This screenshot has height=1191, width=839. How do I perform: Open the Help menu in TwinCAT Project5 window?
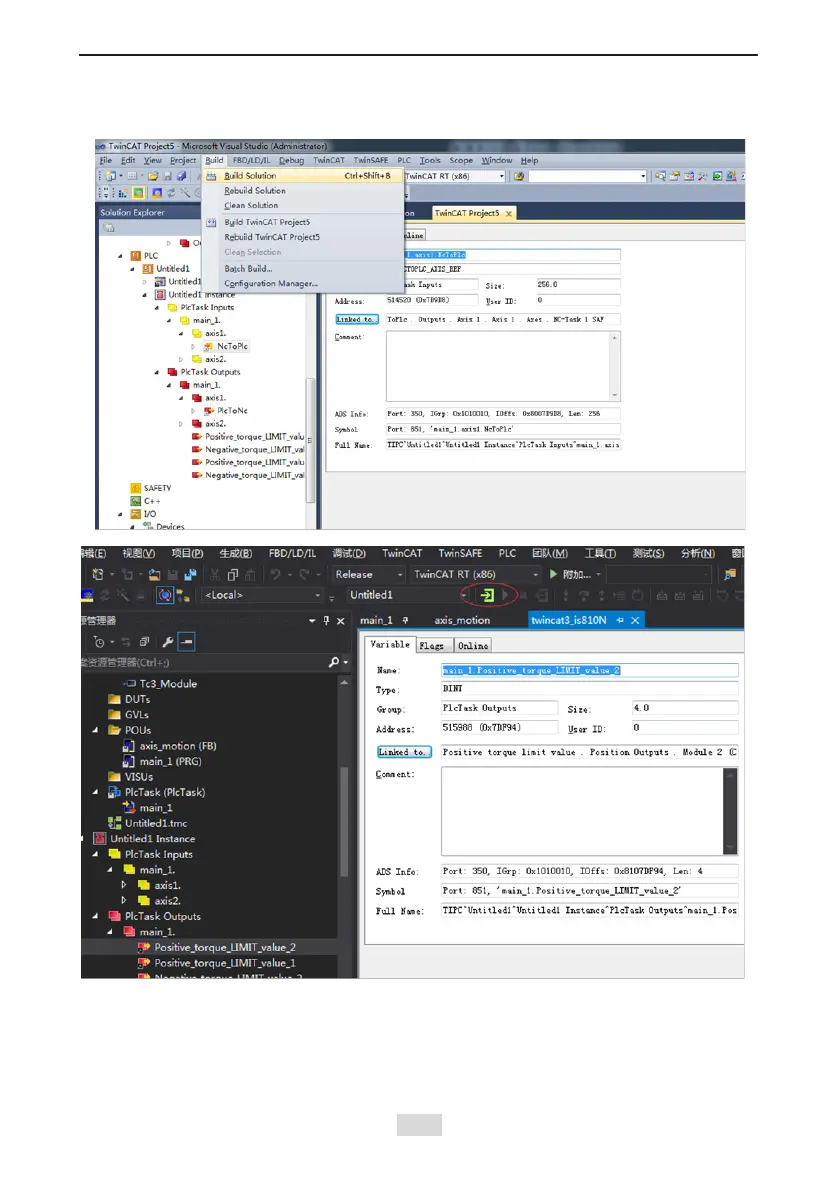point(529,160)
